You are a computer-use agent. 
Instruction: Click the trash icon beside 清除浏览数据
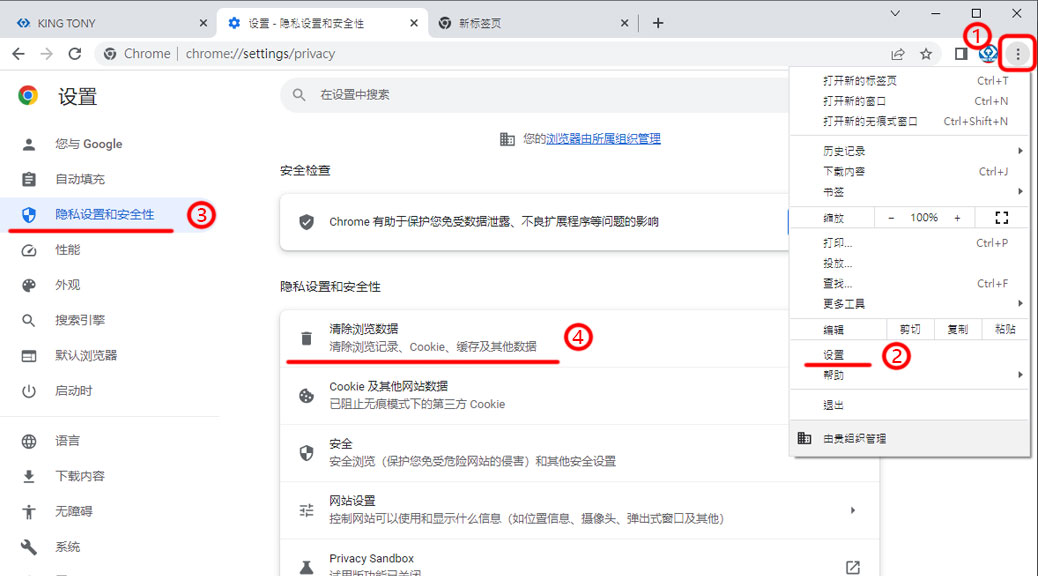[x=306, y=338]
